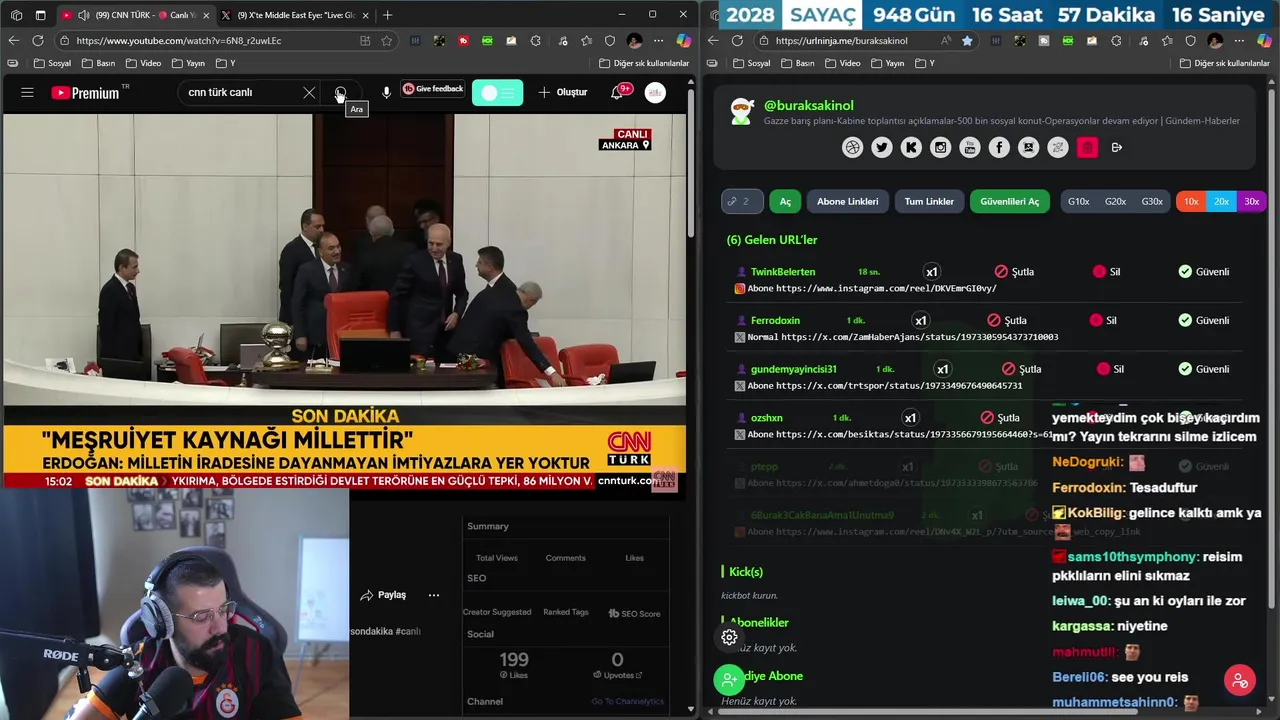Select G10x option

[1079, 201]
